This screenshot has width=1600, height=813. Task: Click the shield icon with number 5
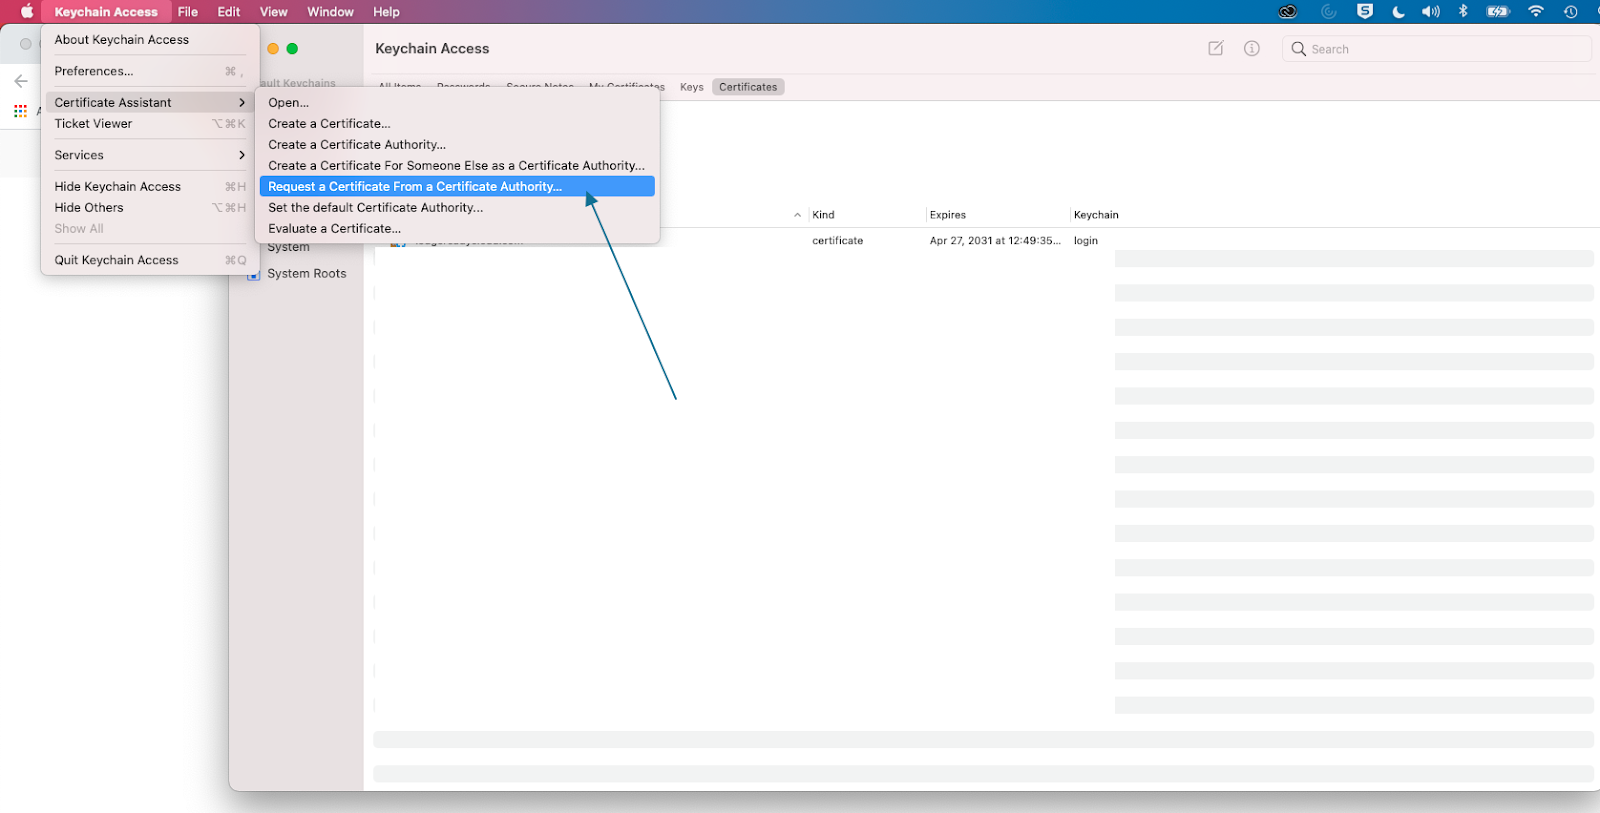[1365, 12]
